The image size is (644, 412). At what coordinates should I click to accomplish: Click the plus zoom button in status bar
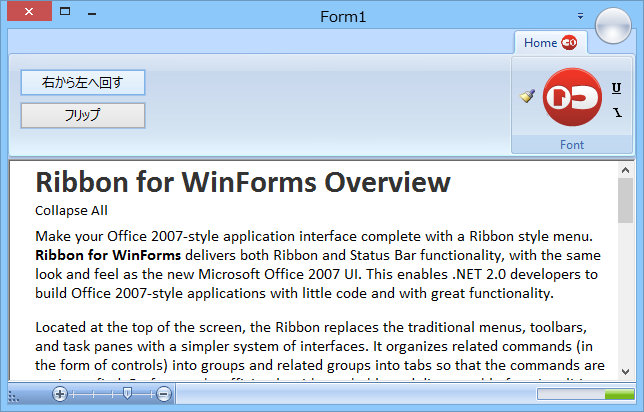(61, 394)
